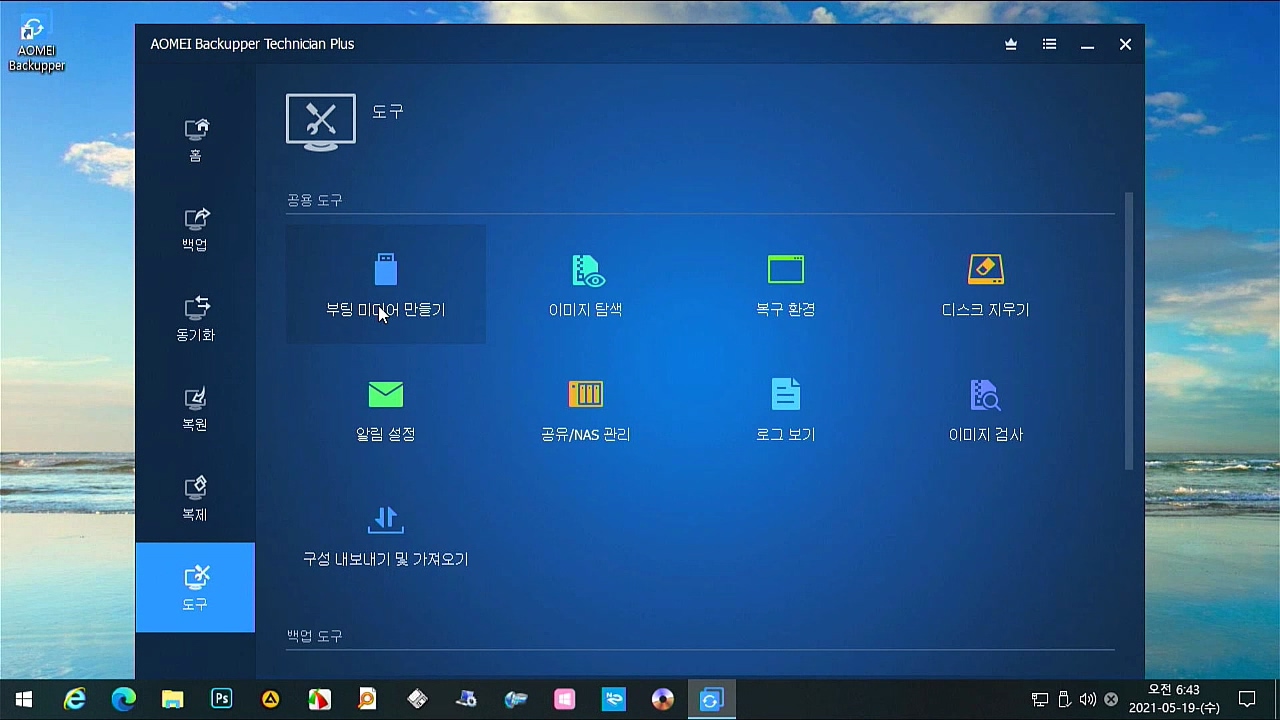Open the Windows Start menu
1280x720 pixels.
(24, 699)
